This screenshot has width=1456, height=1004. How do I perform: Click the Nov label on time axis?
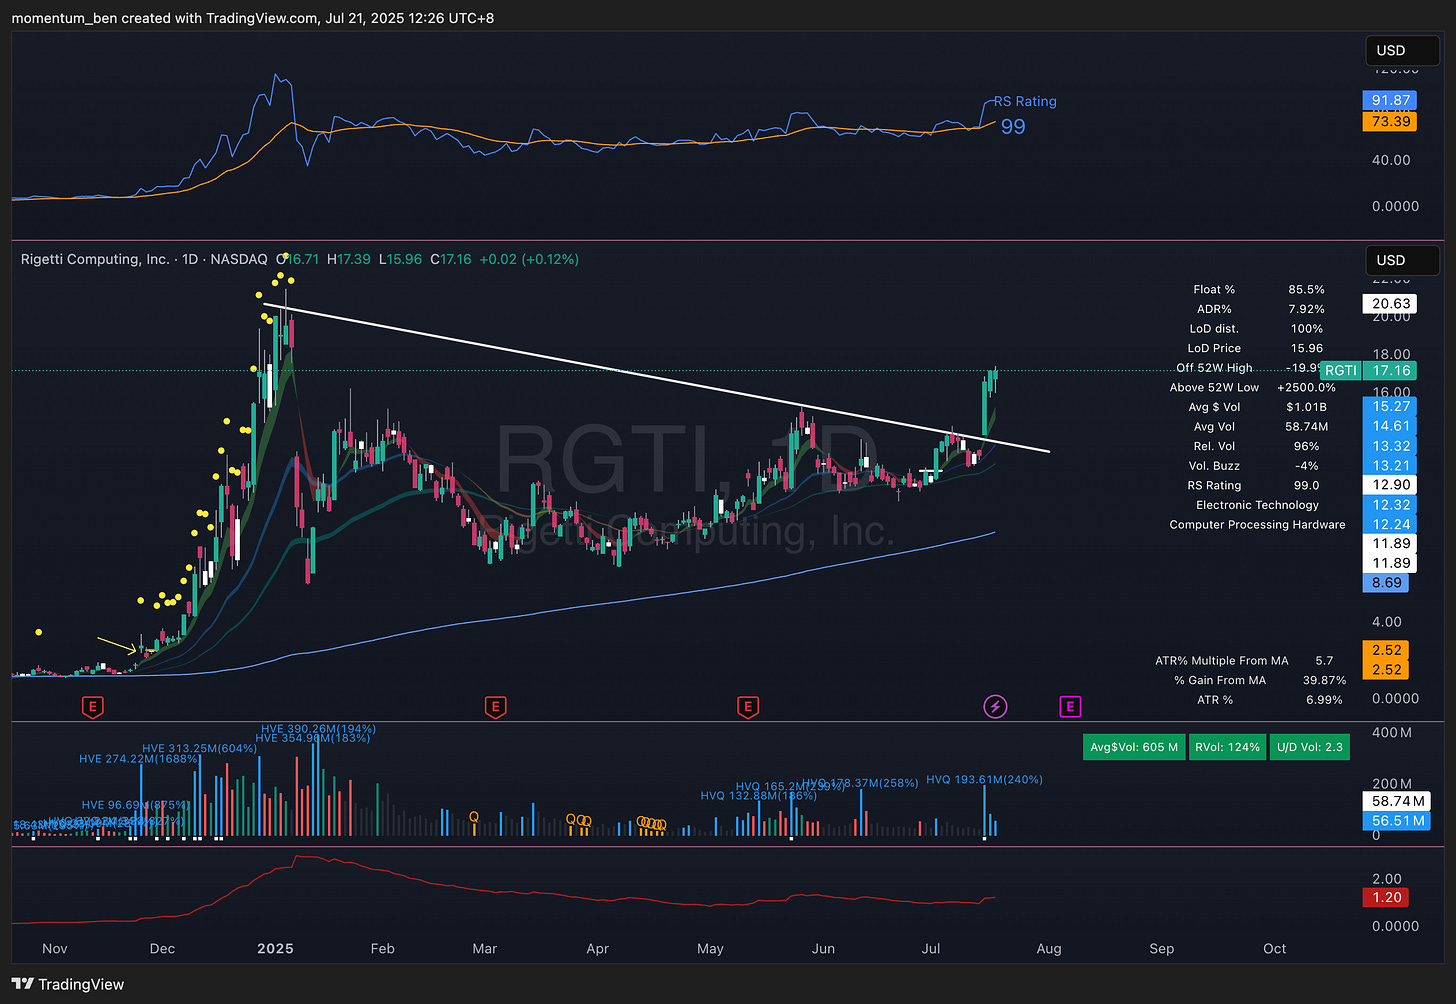[55, 948]
